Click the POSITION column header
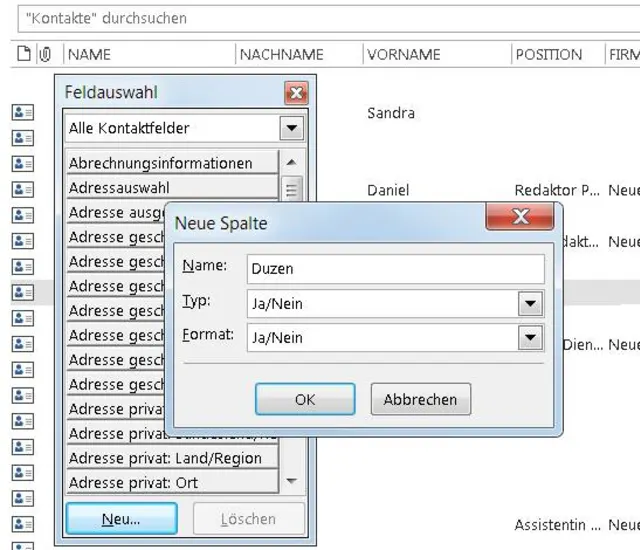The height and width of the screenshot is (550, 640). pyautogui.click(x=558, y=54)
